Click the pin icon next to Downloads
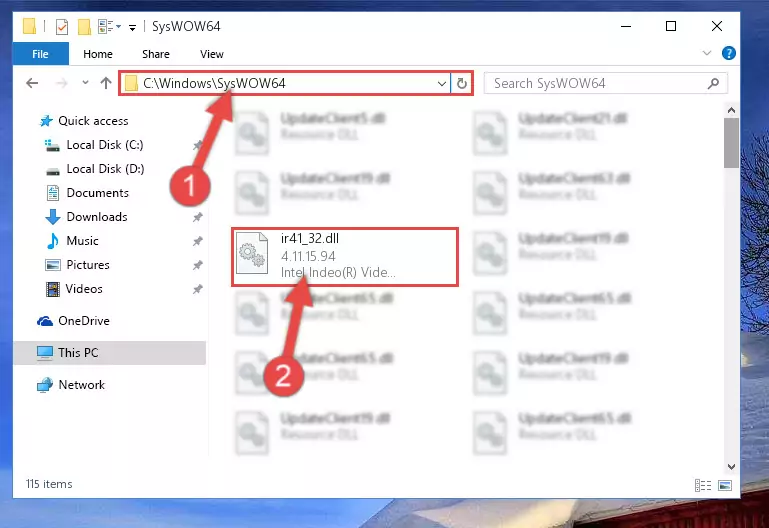This screenshot has height=528, width=769. tap(198, 217)
